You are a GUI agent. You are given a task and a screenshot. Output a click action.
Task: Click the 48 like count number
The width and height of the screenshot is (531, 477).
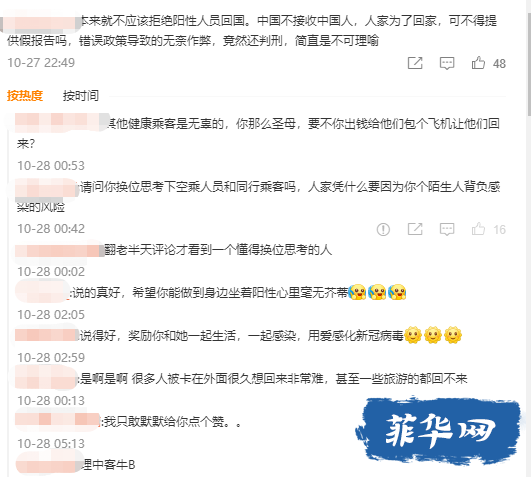(x=499, y=64)
